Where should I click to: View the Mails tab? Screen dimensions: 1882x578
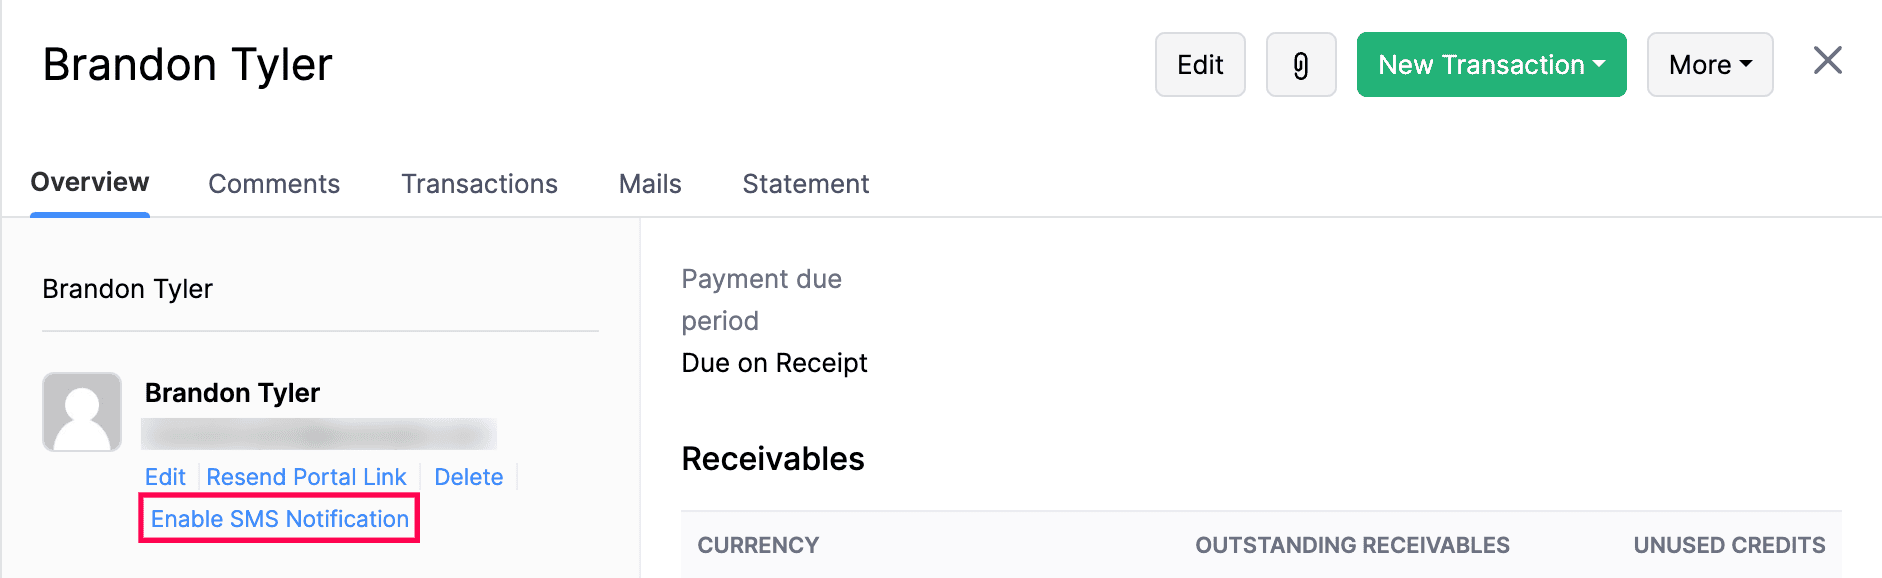point(649,183)
